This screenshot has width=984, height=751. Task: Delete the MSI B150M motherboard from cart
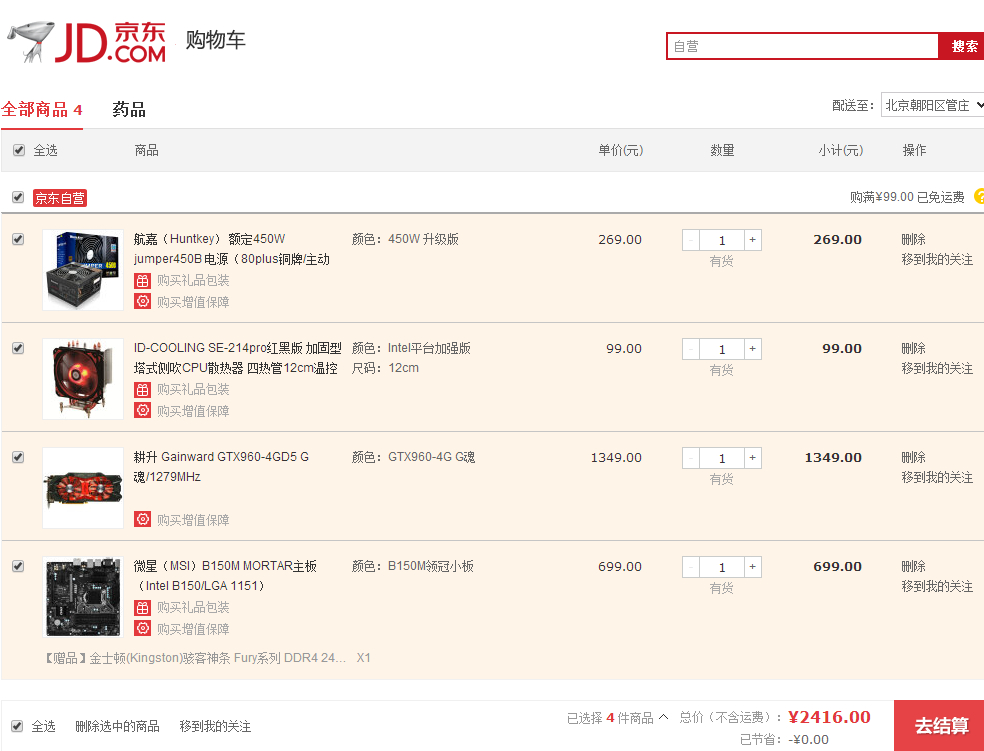[913, 567]
